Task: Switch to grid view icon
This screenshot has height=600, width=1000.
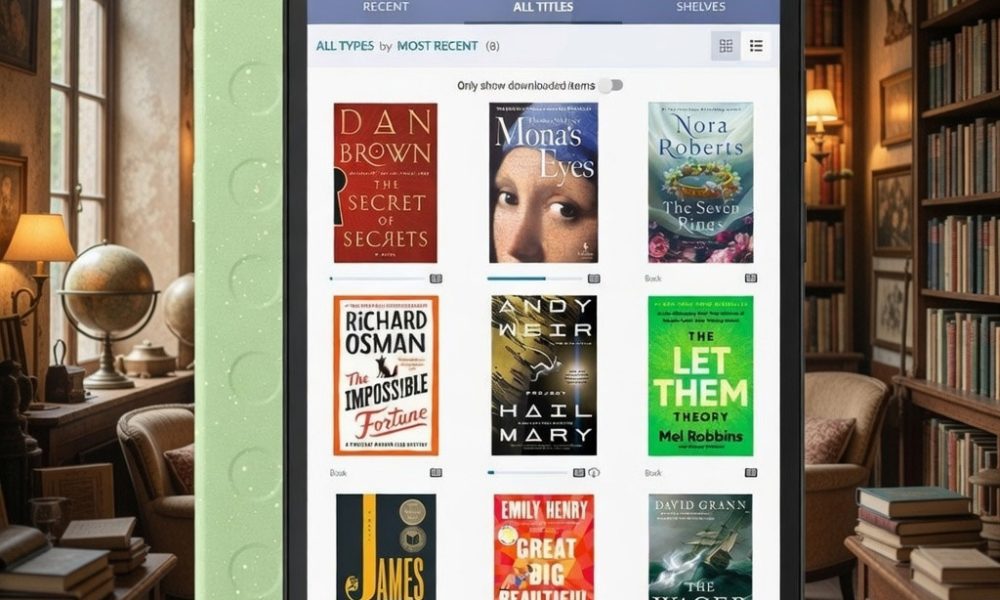Action: click(x=726, y=46)
